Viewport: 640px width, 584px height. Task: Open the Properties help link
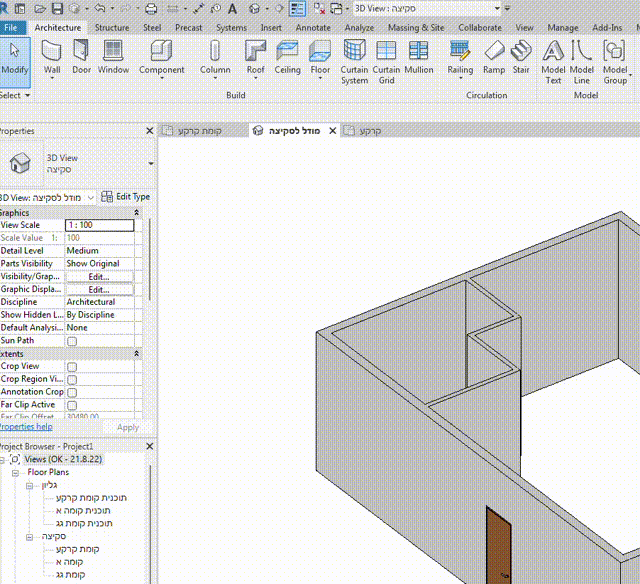click(x=25, y=427)
